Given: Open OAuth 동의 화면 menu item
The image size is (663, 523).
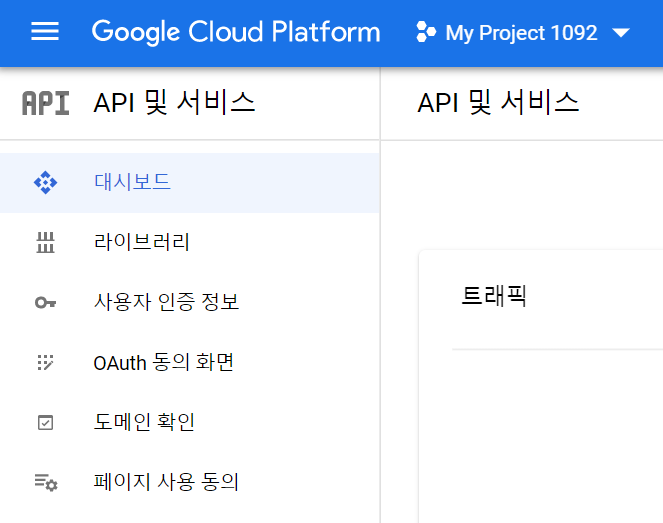Looking at the screenshot, I should 190,362.
